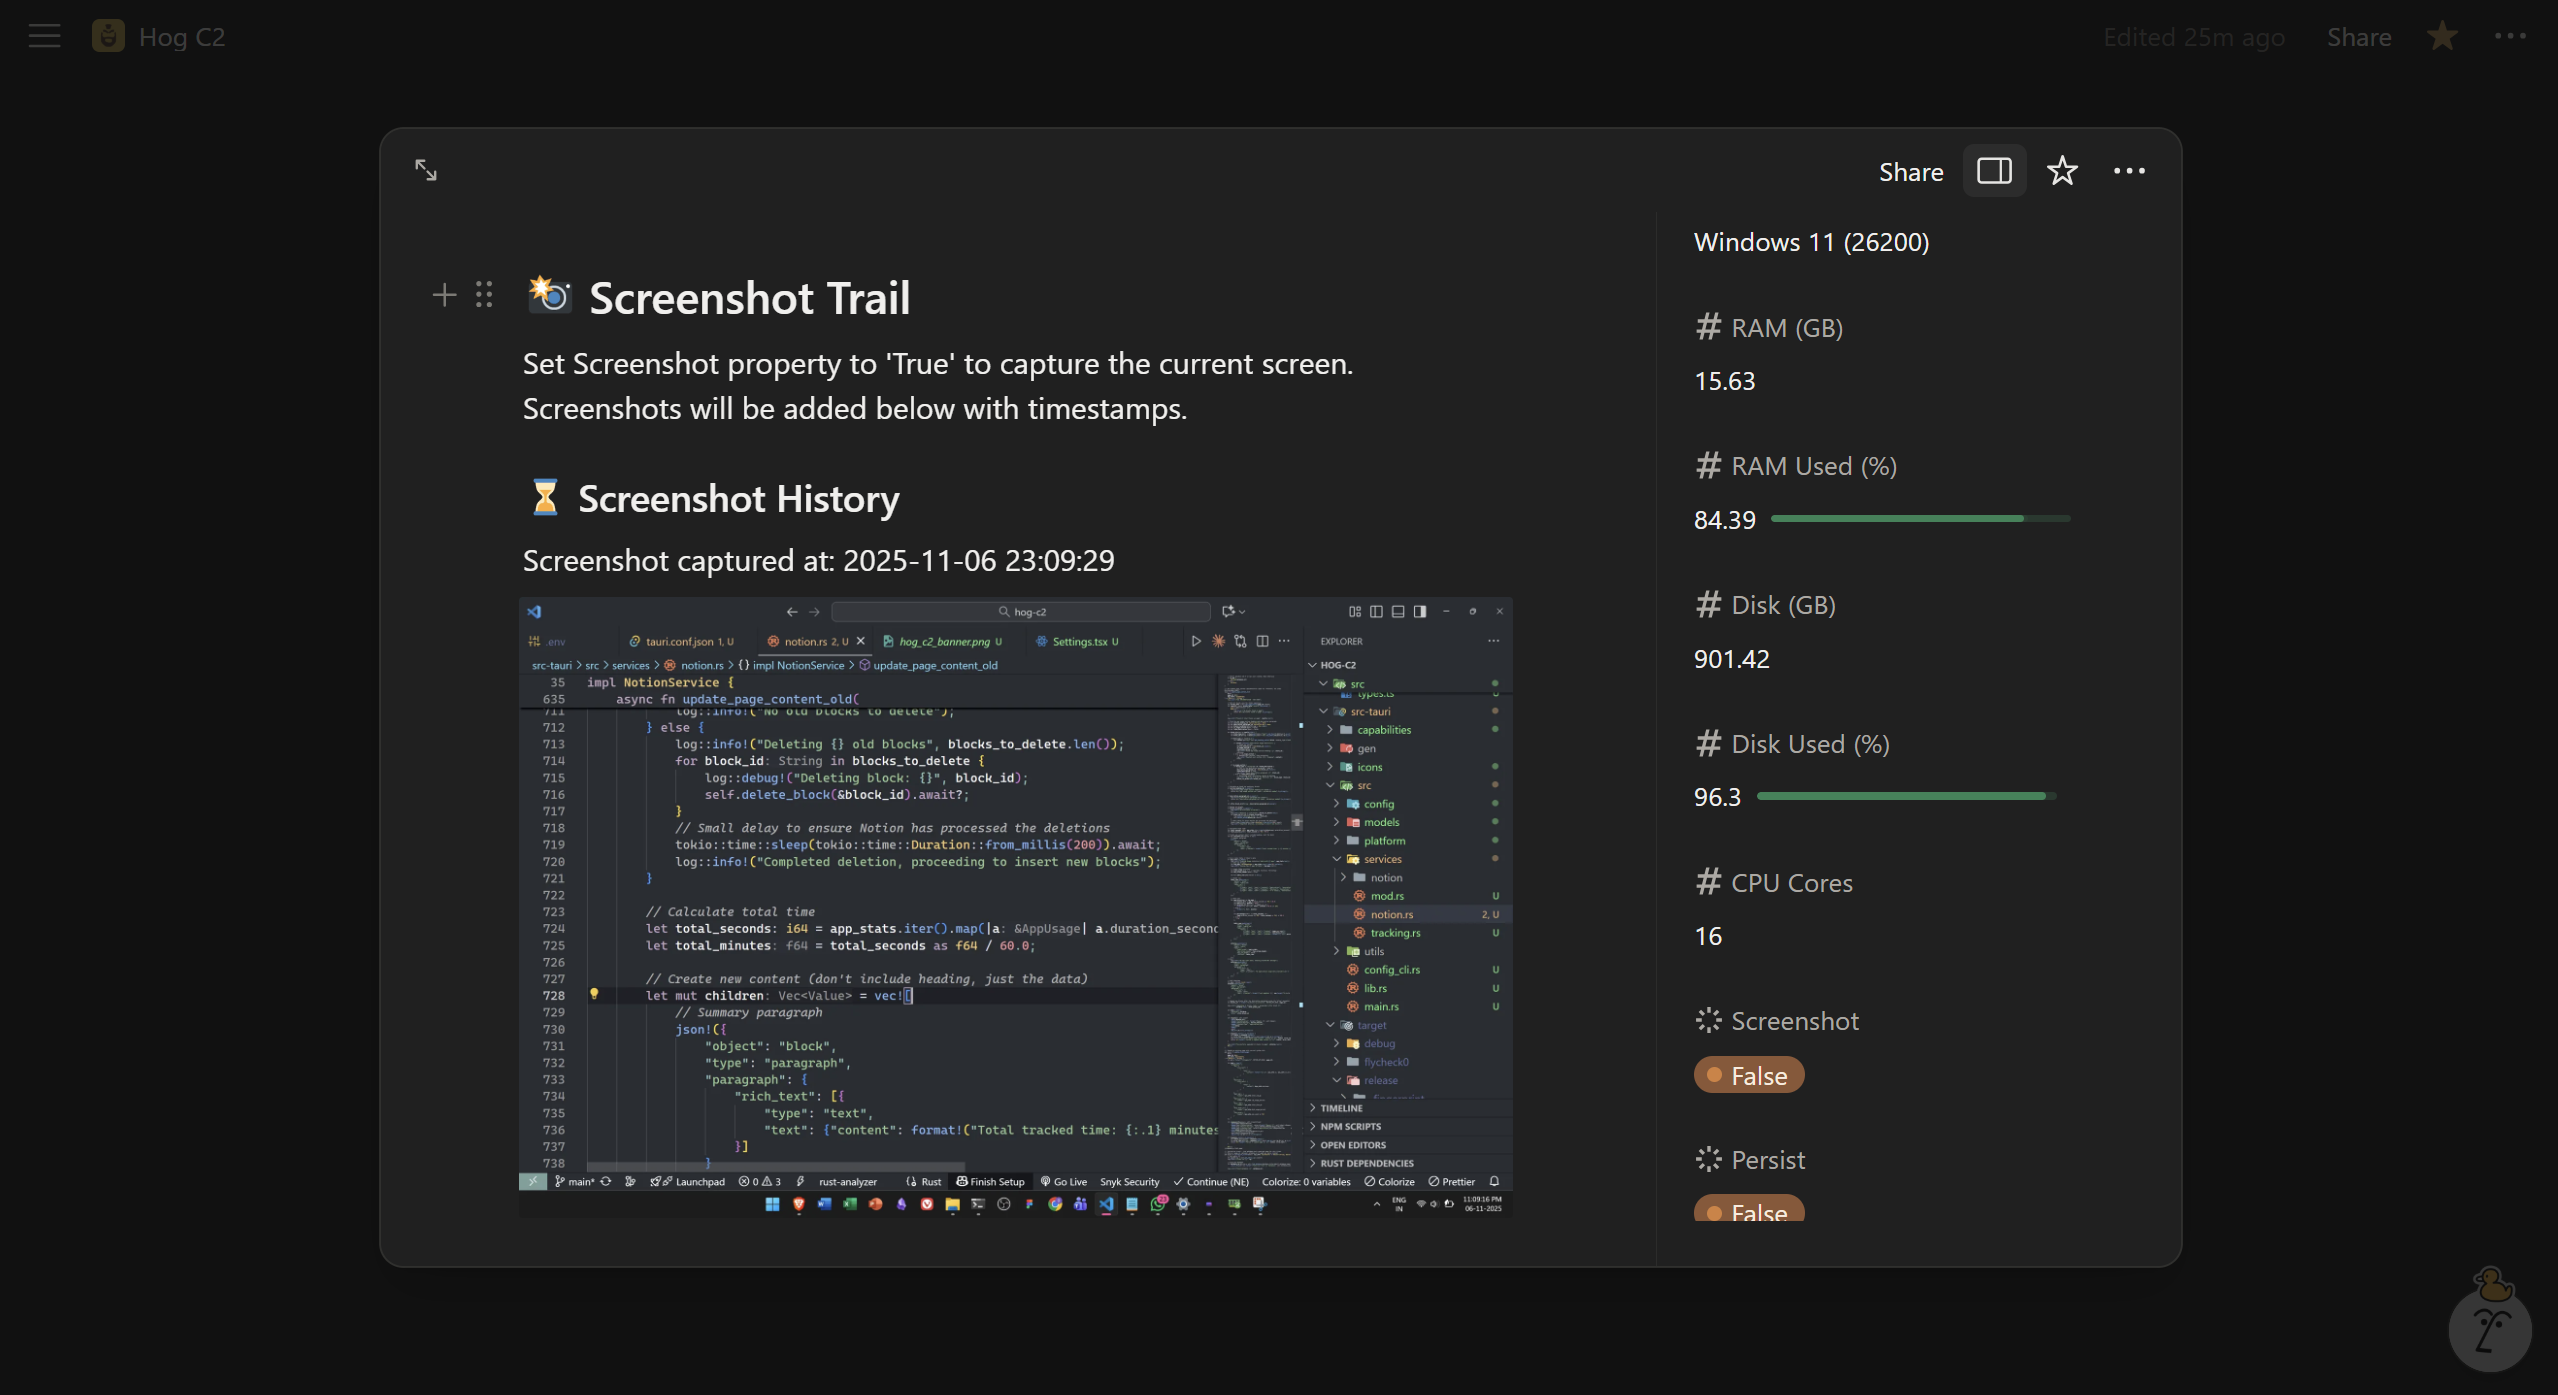Click the select icon beside Screenshot property
This screenshot has height=1395, width=2558.
[x=1709, y=1020]
